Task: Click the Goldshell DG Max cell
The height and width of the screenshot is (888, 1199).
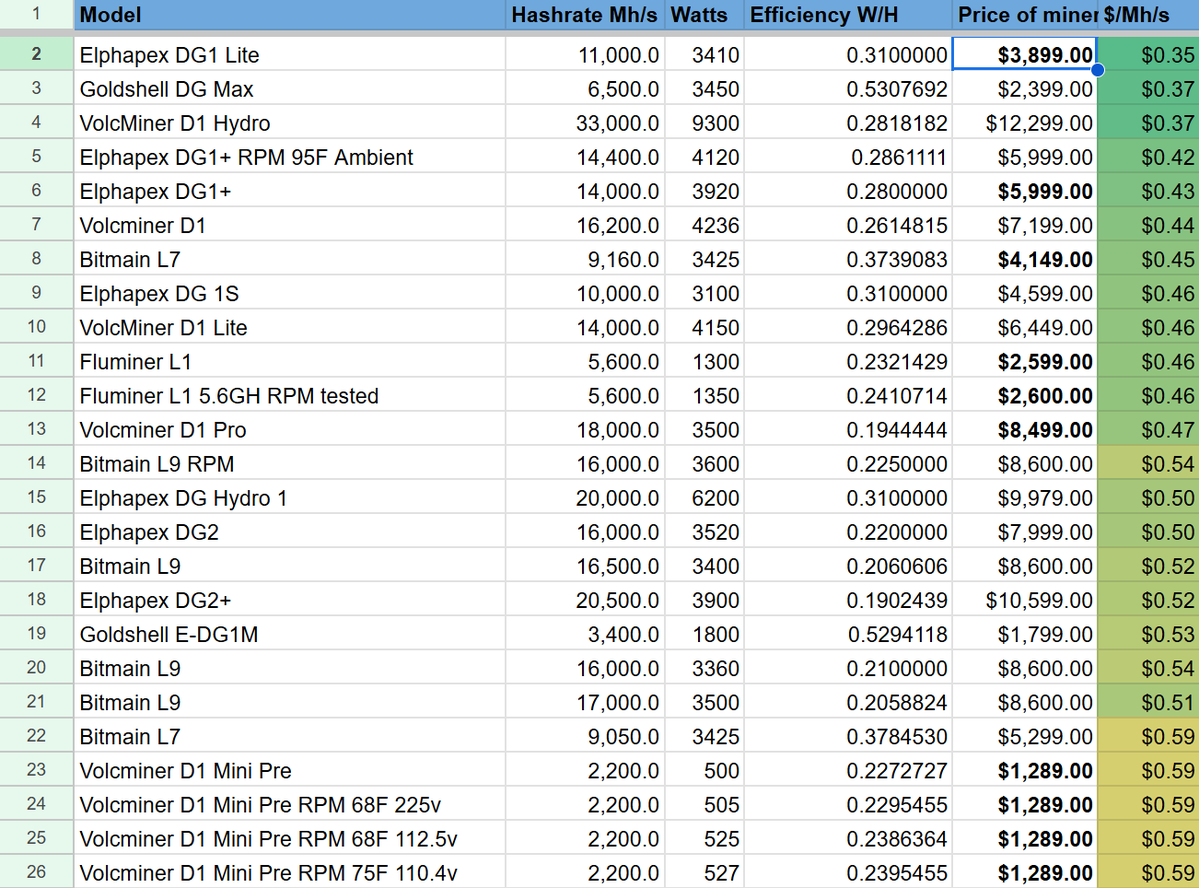Action: pyautogui.click(x=289, y=89)
